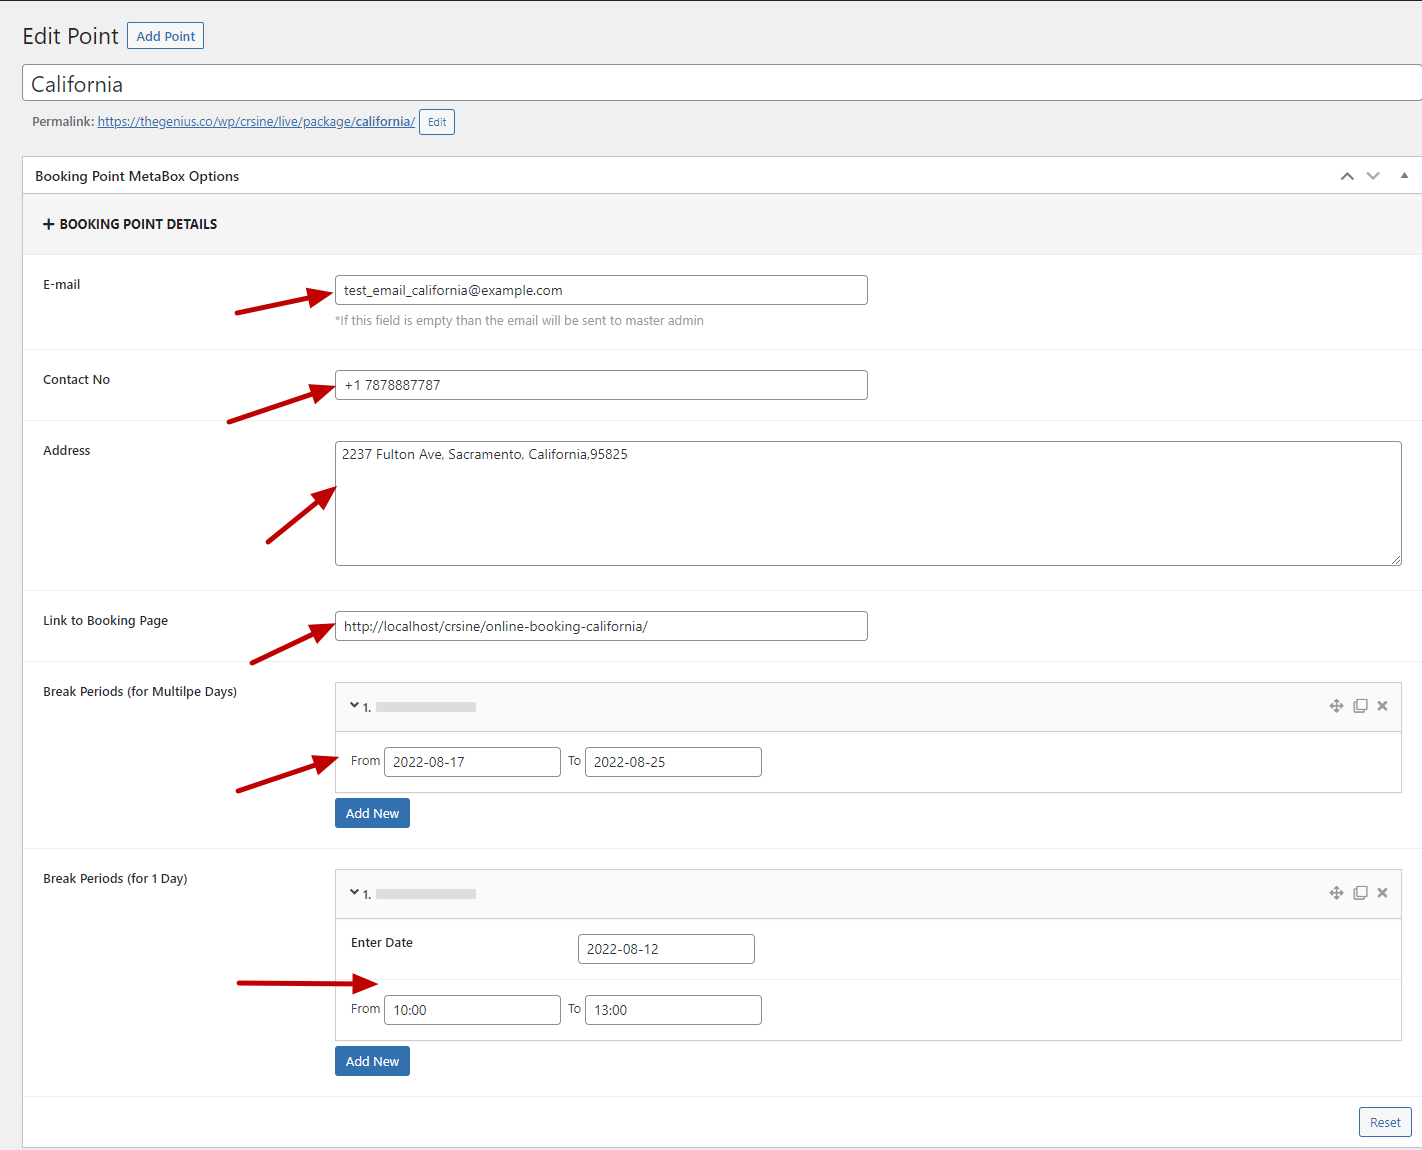1422x1150 pixels.
Task: Move Booking Point MetaBox panel down
Action: pos(1373,176)
